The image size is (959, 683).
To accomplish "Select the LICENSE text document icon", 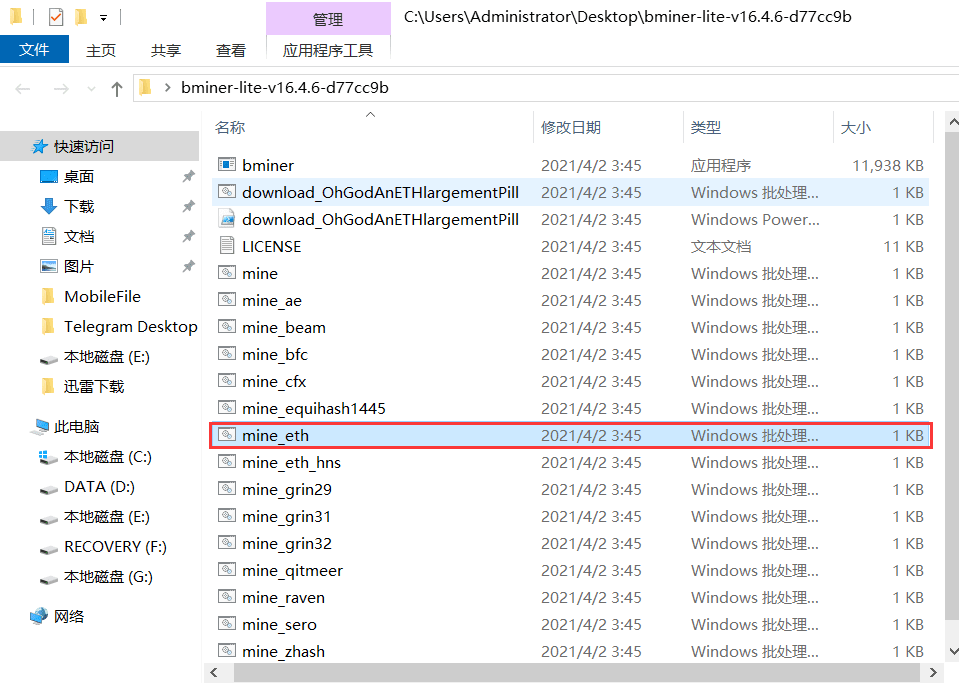I will (x=227, y=246).
